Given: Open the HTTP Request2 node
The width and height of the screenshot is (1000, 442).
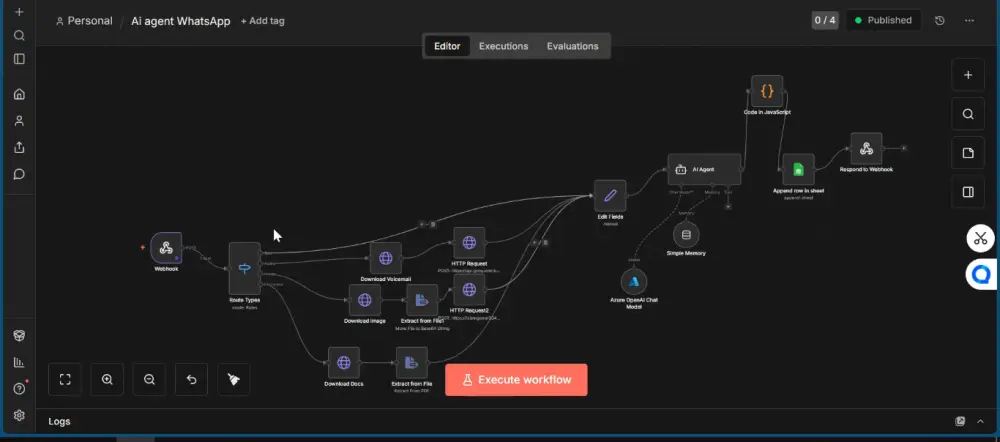Looking at the screenshot, I should [x=469, y=290].
